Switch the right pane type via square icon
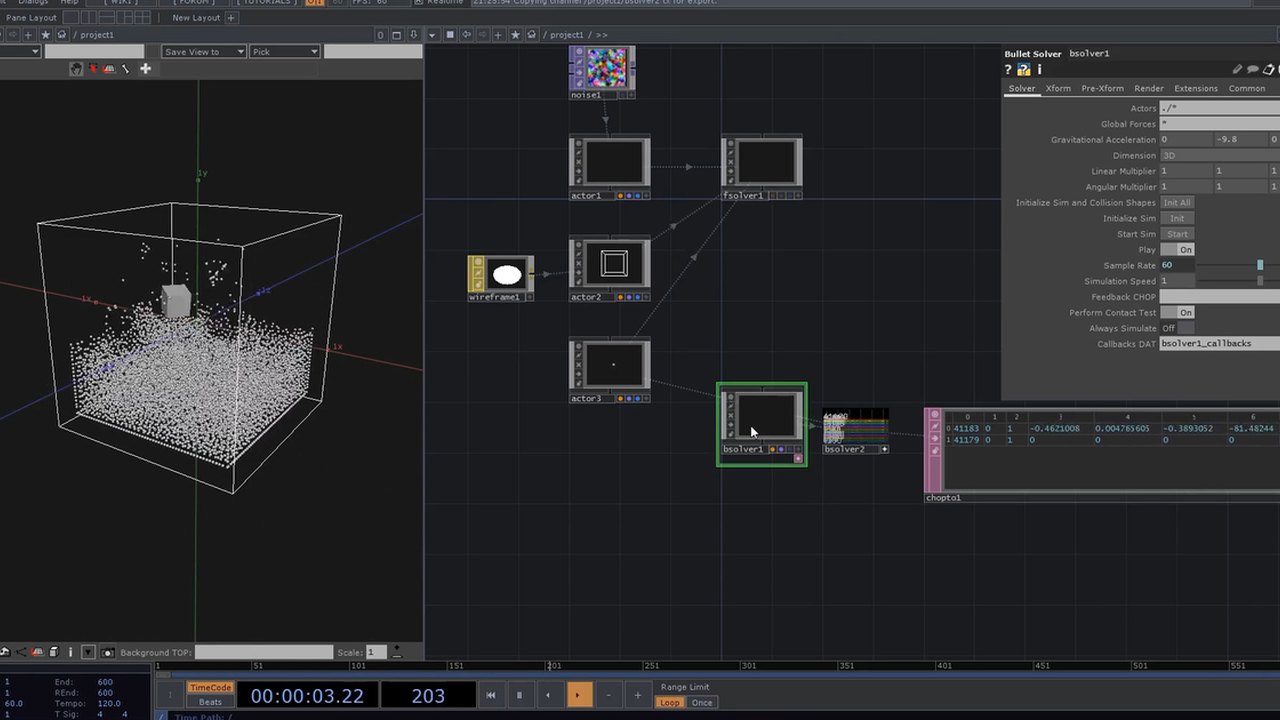This screenshot has width=1280, height=720. coord(450,35)
